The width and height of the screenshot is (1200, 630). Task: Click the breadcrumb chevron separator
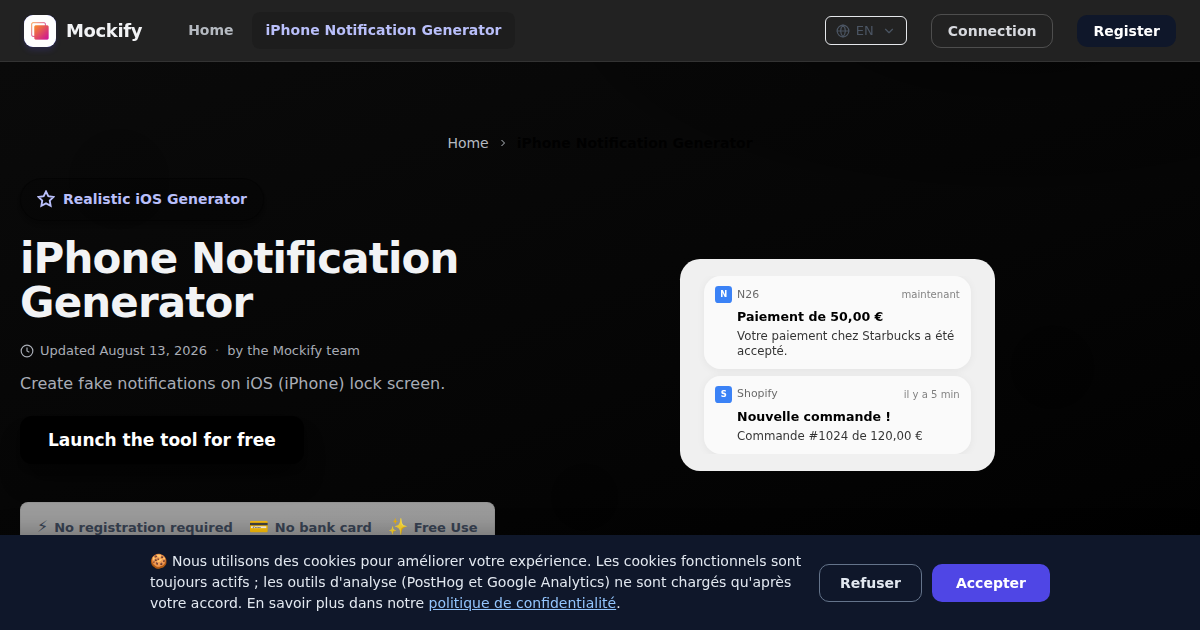pyautogui.click(x=503, y=143)
